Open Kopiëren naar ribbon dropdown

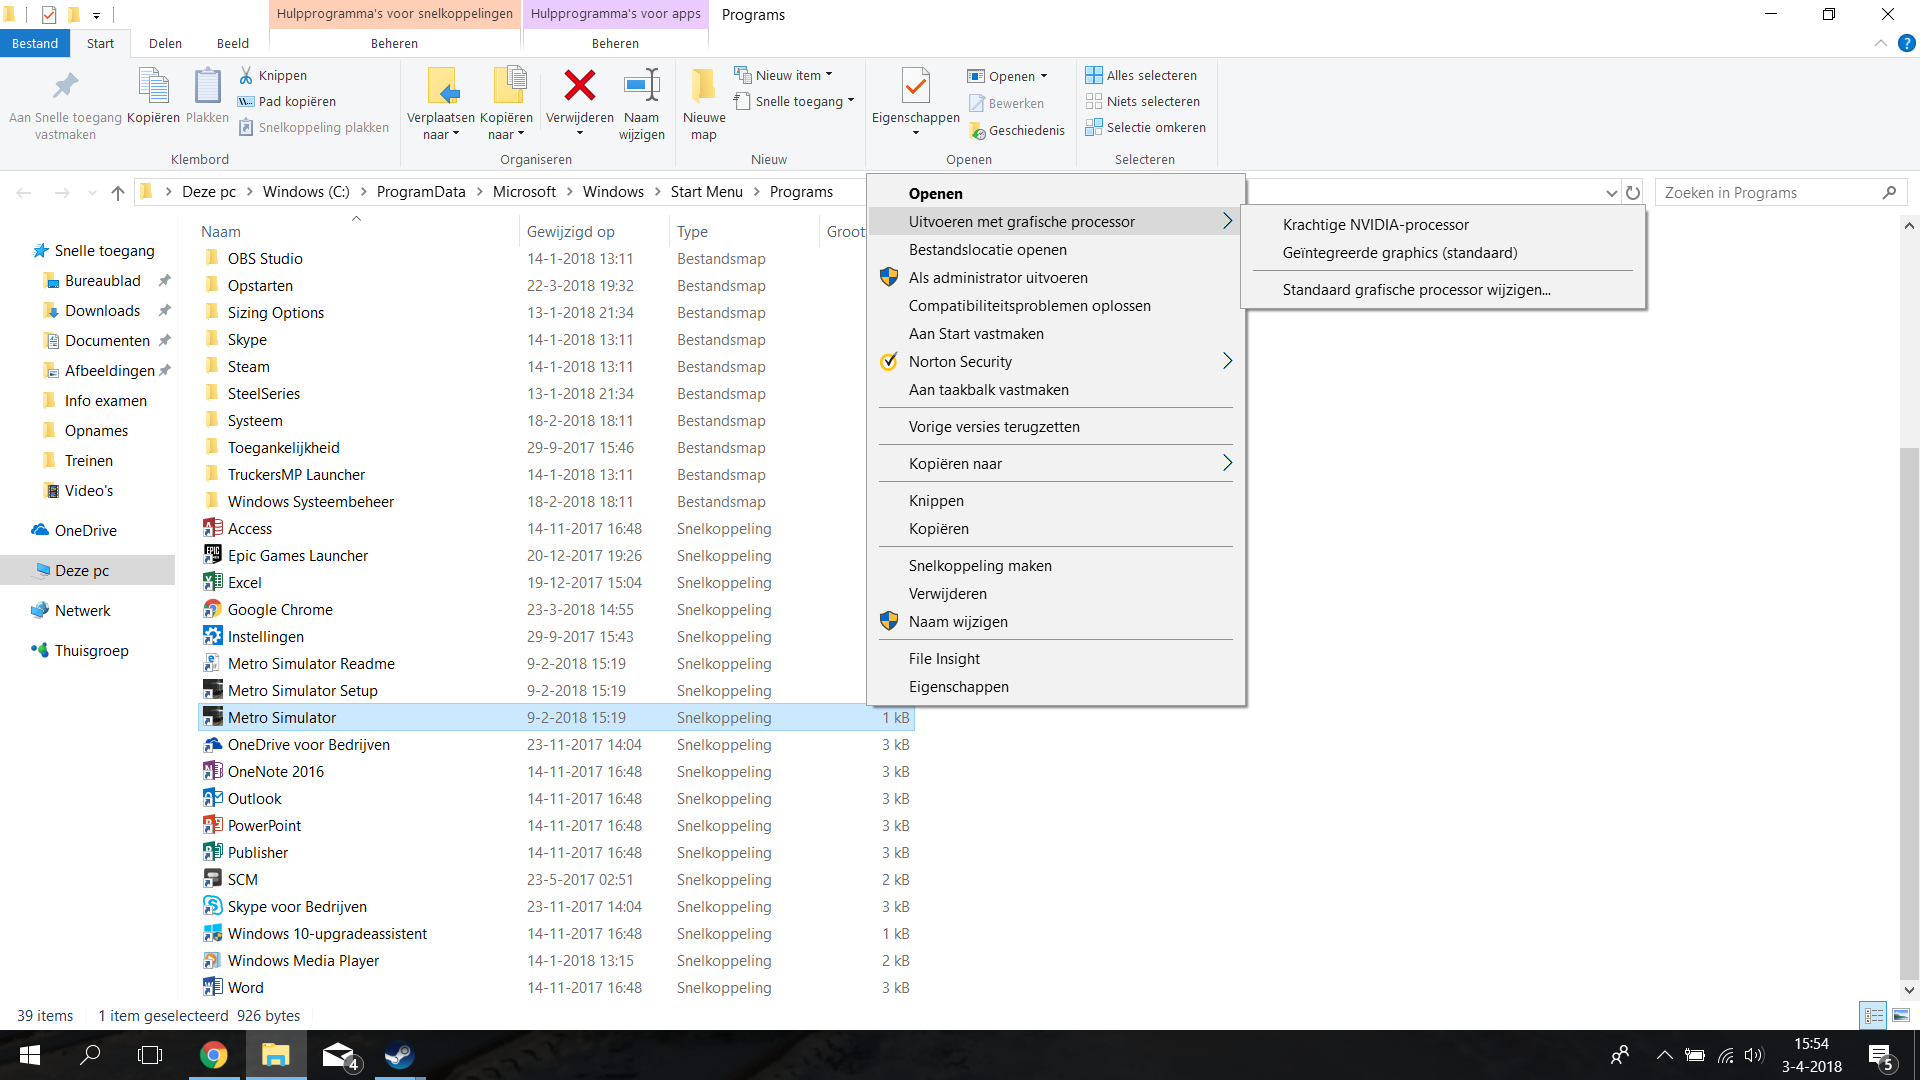click(x=507, y=126)
